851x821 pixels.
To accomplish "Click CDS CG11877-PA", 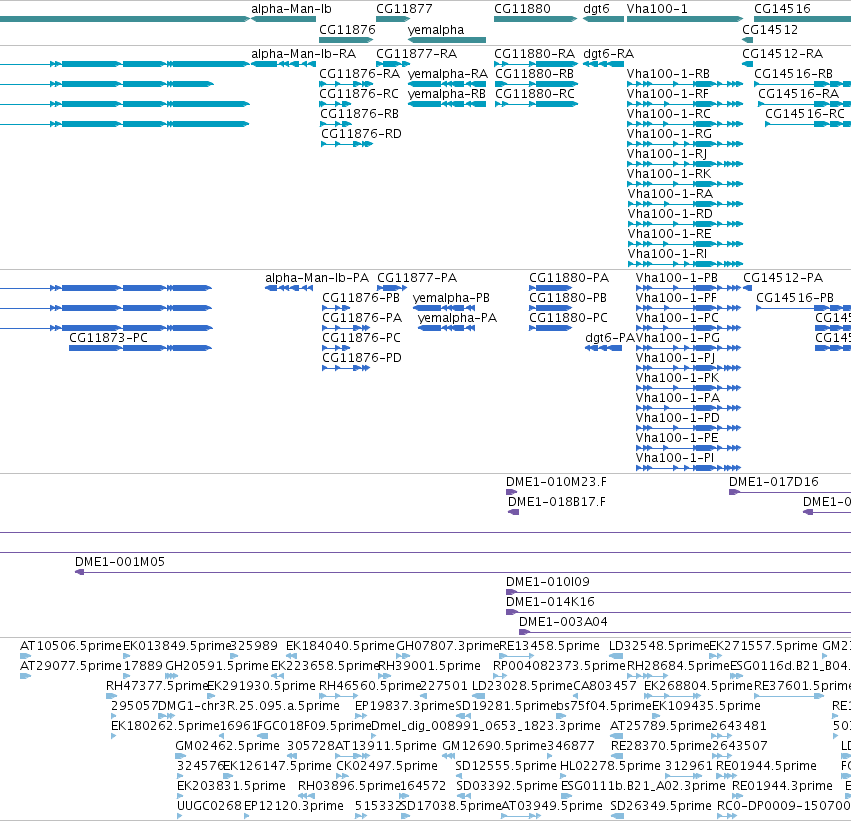I will [417, 278].
